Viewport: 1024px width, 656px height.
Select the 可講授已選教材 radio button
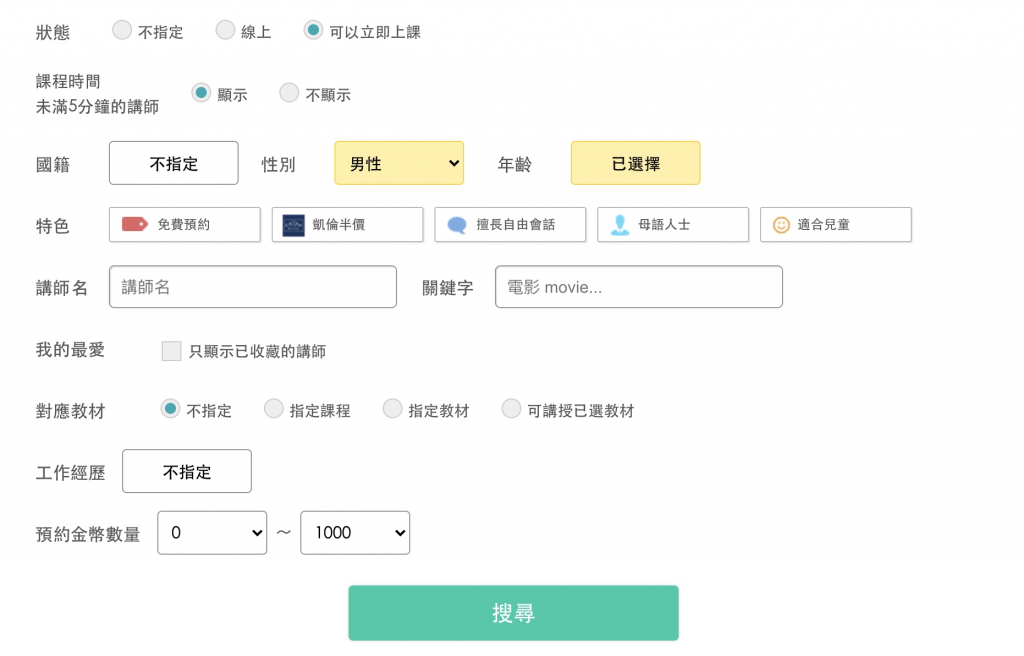click(x=511, y=409)
